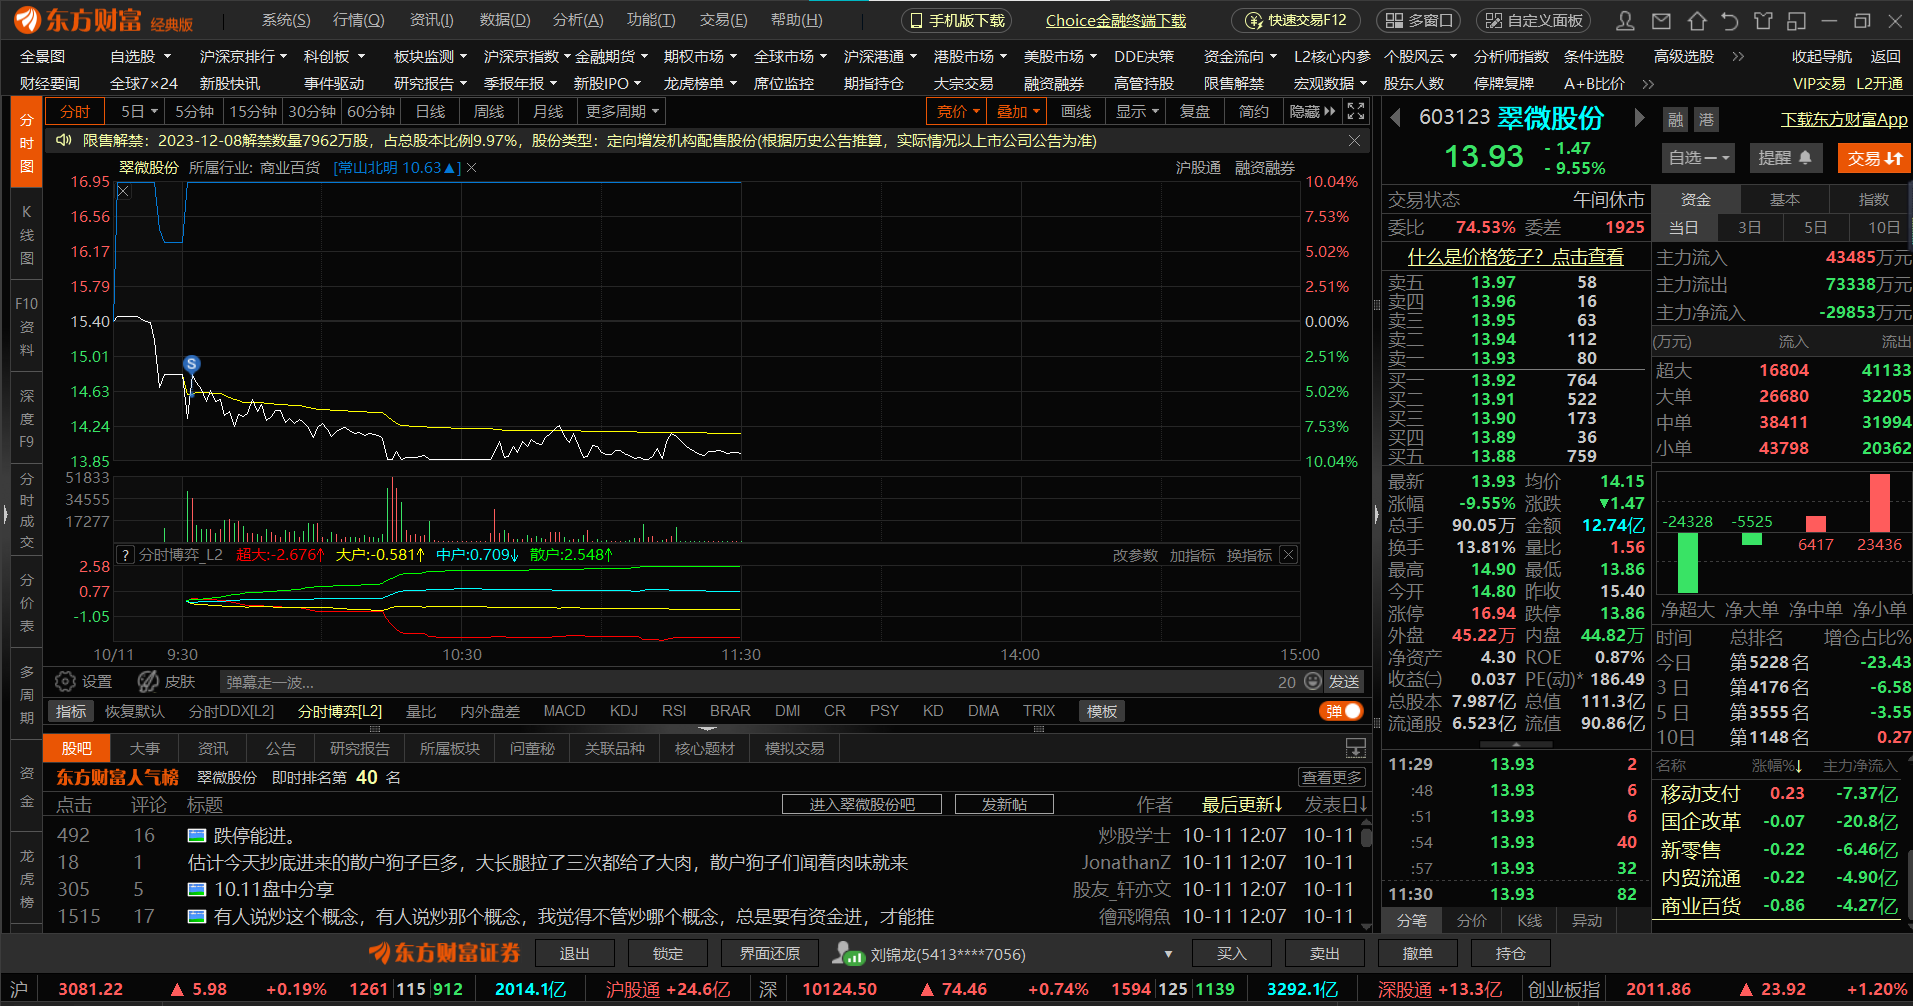1913x1006 pixels.
Task: Open account selector dropdown arrow
Action: pyautogui.click(x=1168, y=954)
